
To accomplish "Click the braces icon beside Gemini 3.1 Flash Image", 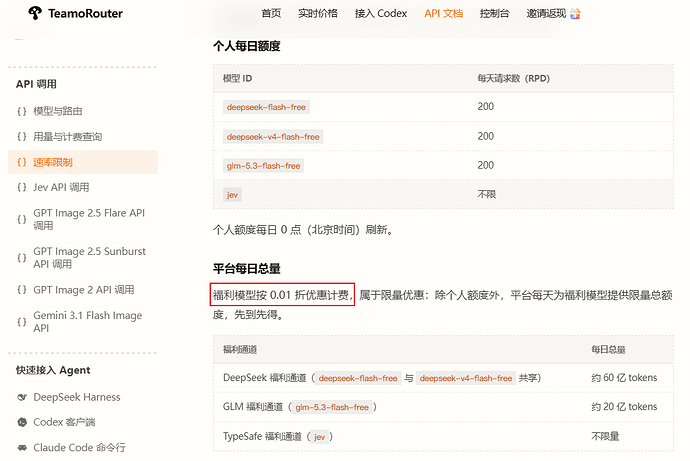I will [22, 322].
